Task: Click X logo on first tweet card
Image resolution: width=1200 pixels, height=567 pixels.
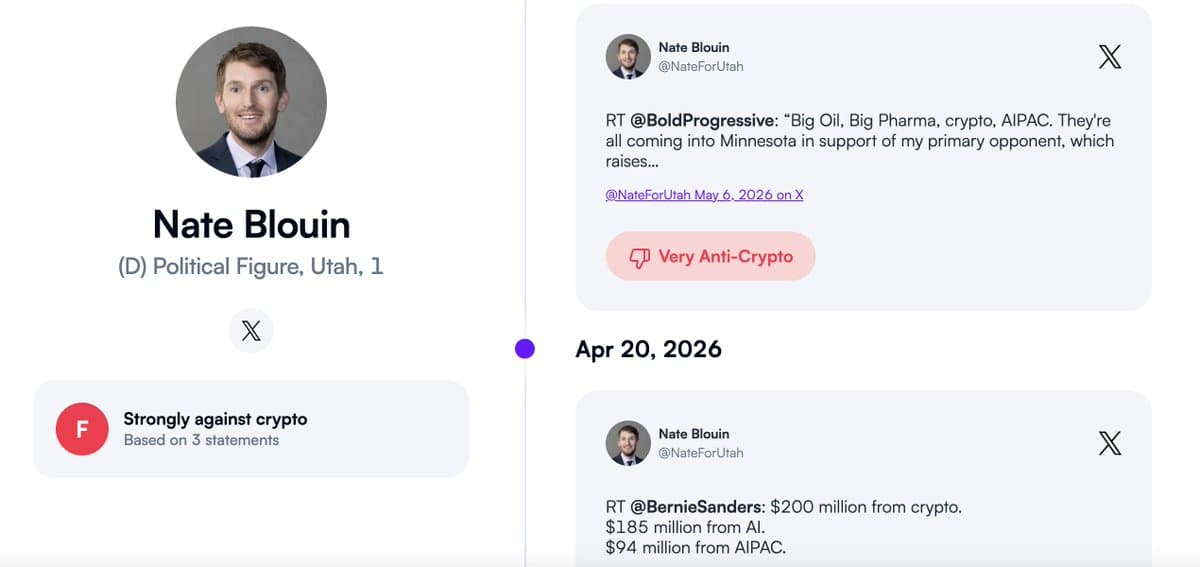Action: tap(1110, 57)
